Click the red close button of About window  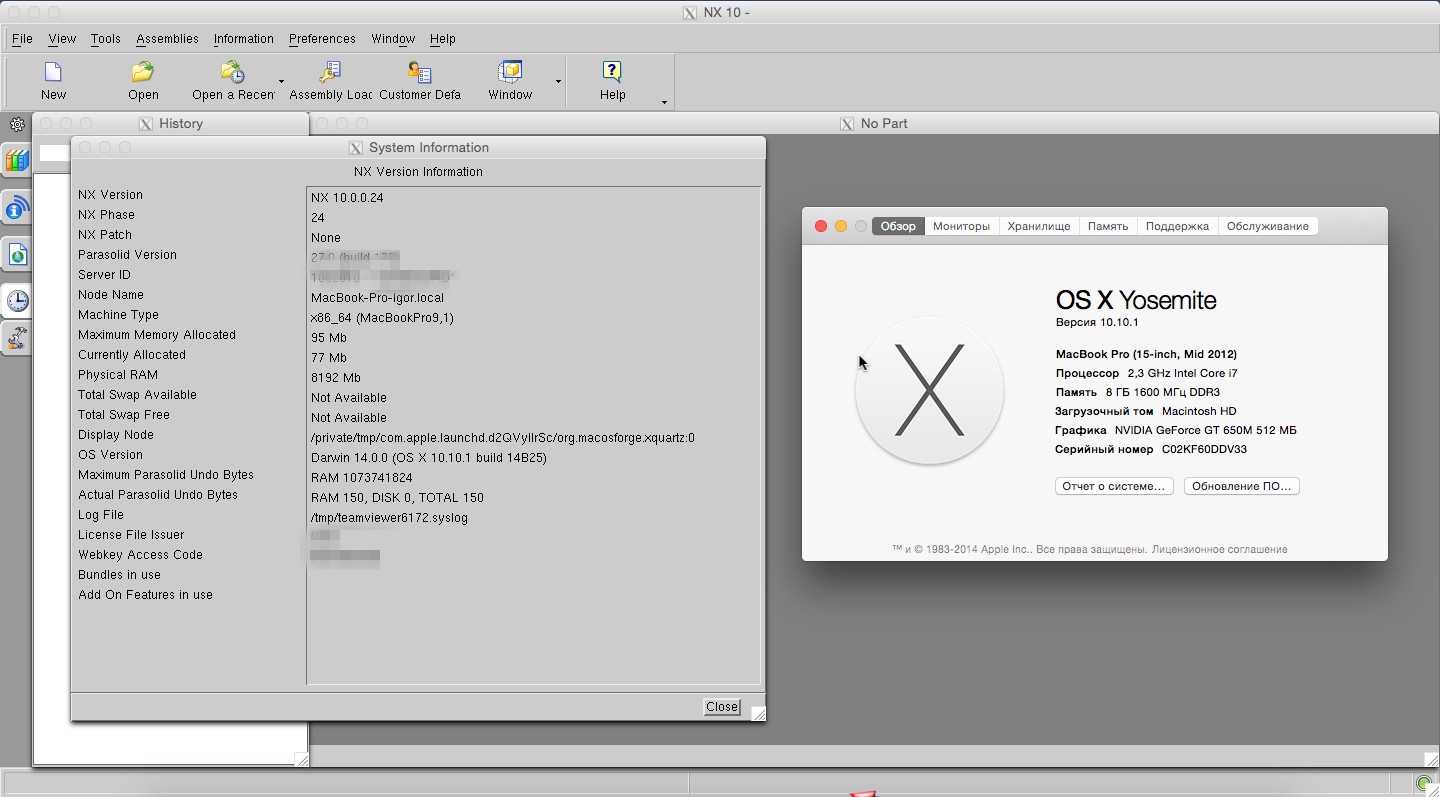pyautogui.click(x=821, y=226)
